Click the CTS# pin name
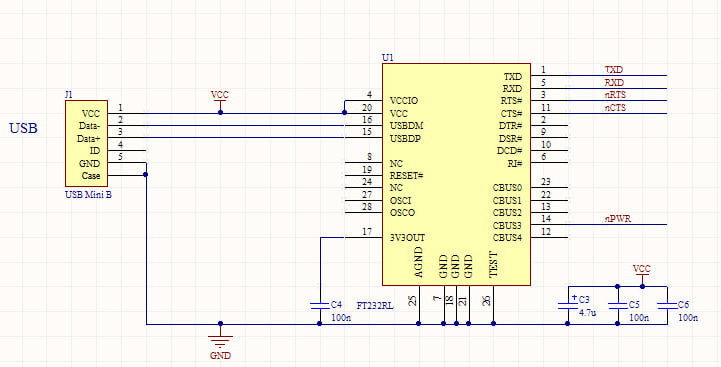This screenshot has width=721, height=367. (511, 113)
